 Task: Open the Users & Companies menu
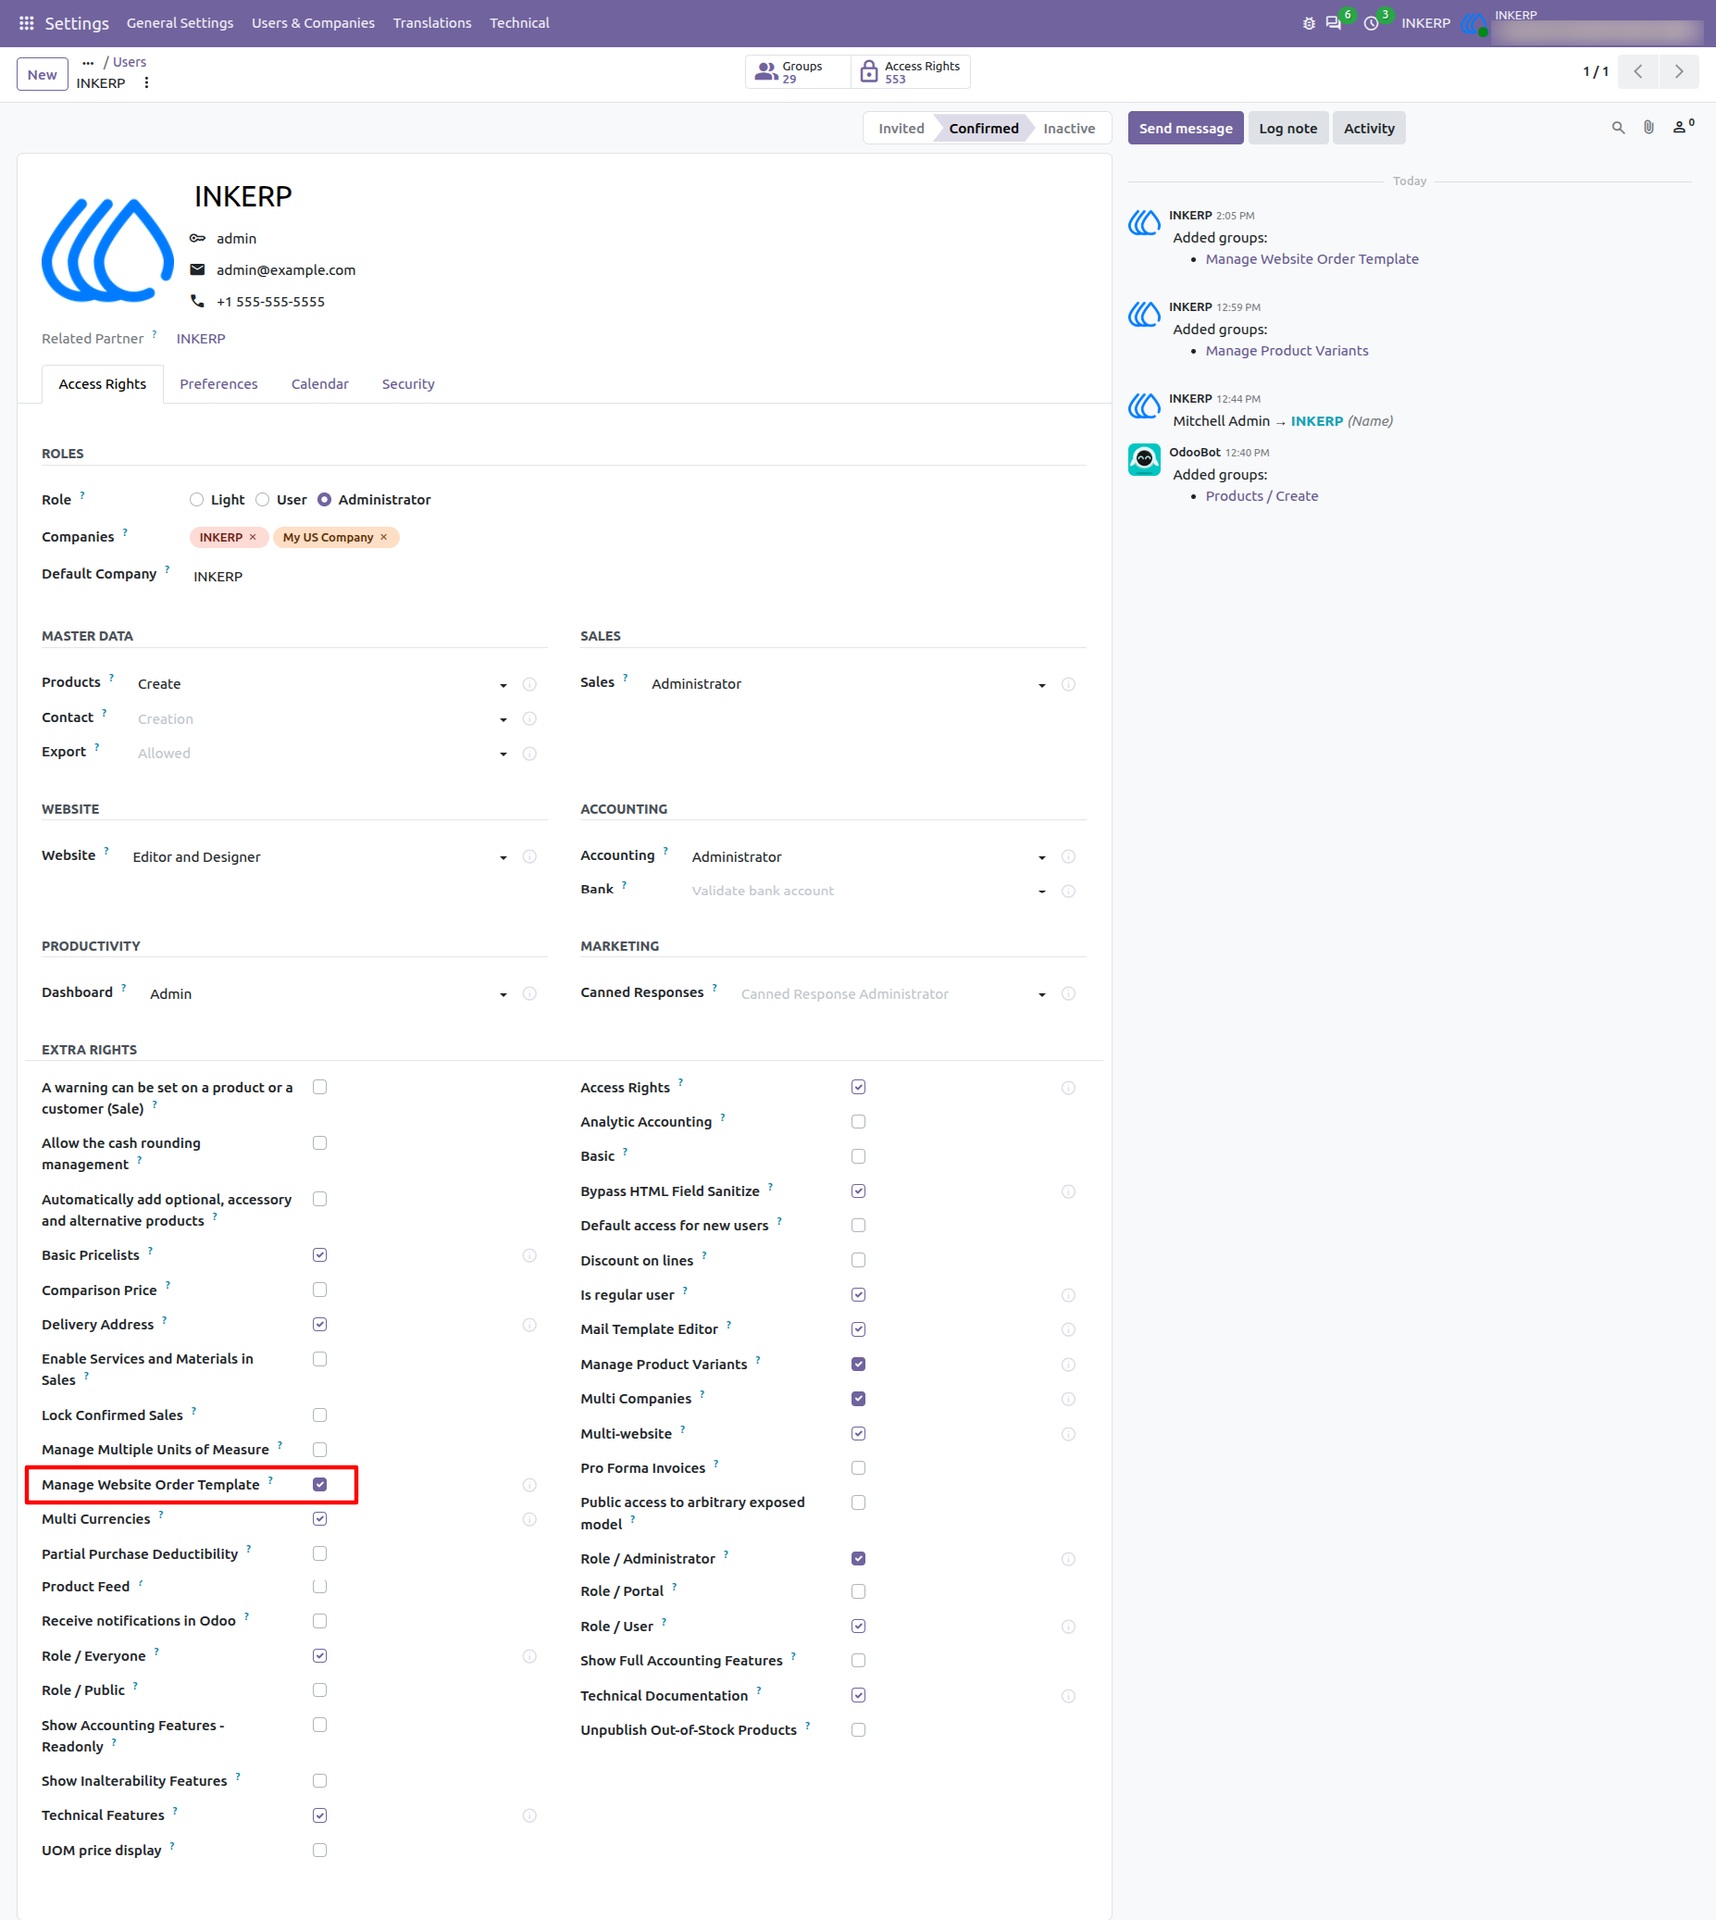pos(313,23)
